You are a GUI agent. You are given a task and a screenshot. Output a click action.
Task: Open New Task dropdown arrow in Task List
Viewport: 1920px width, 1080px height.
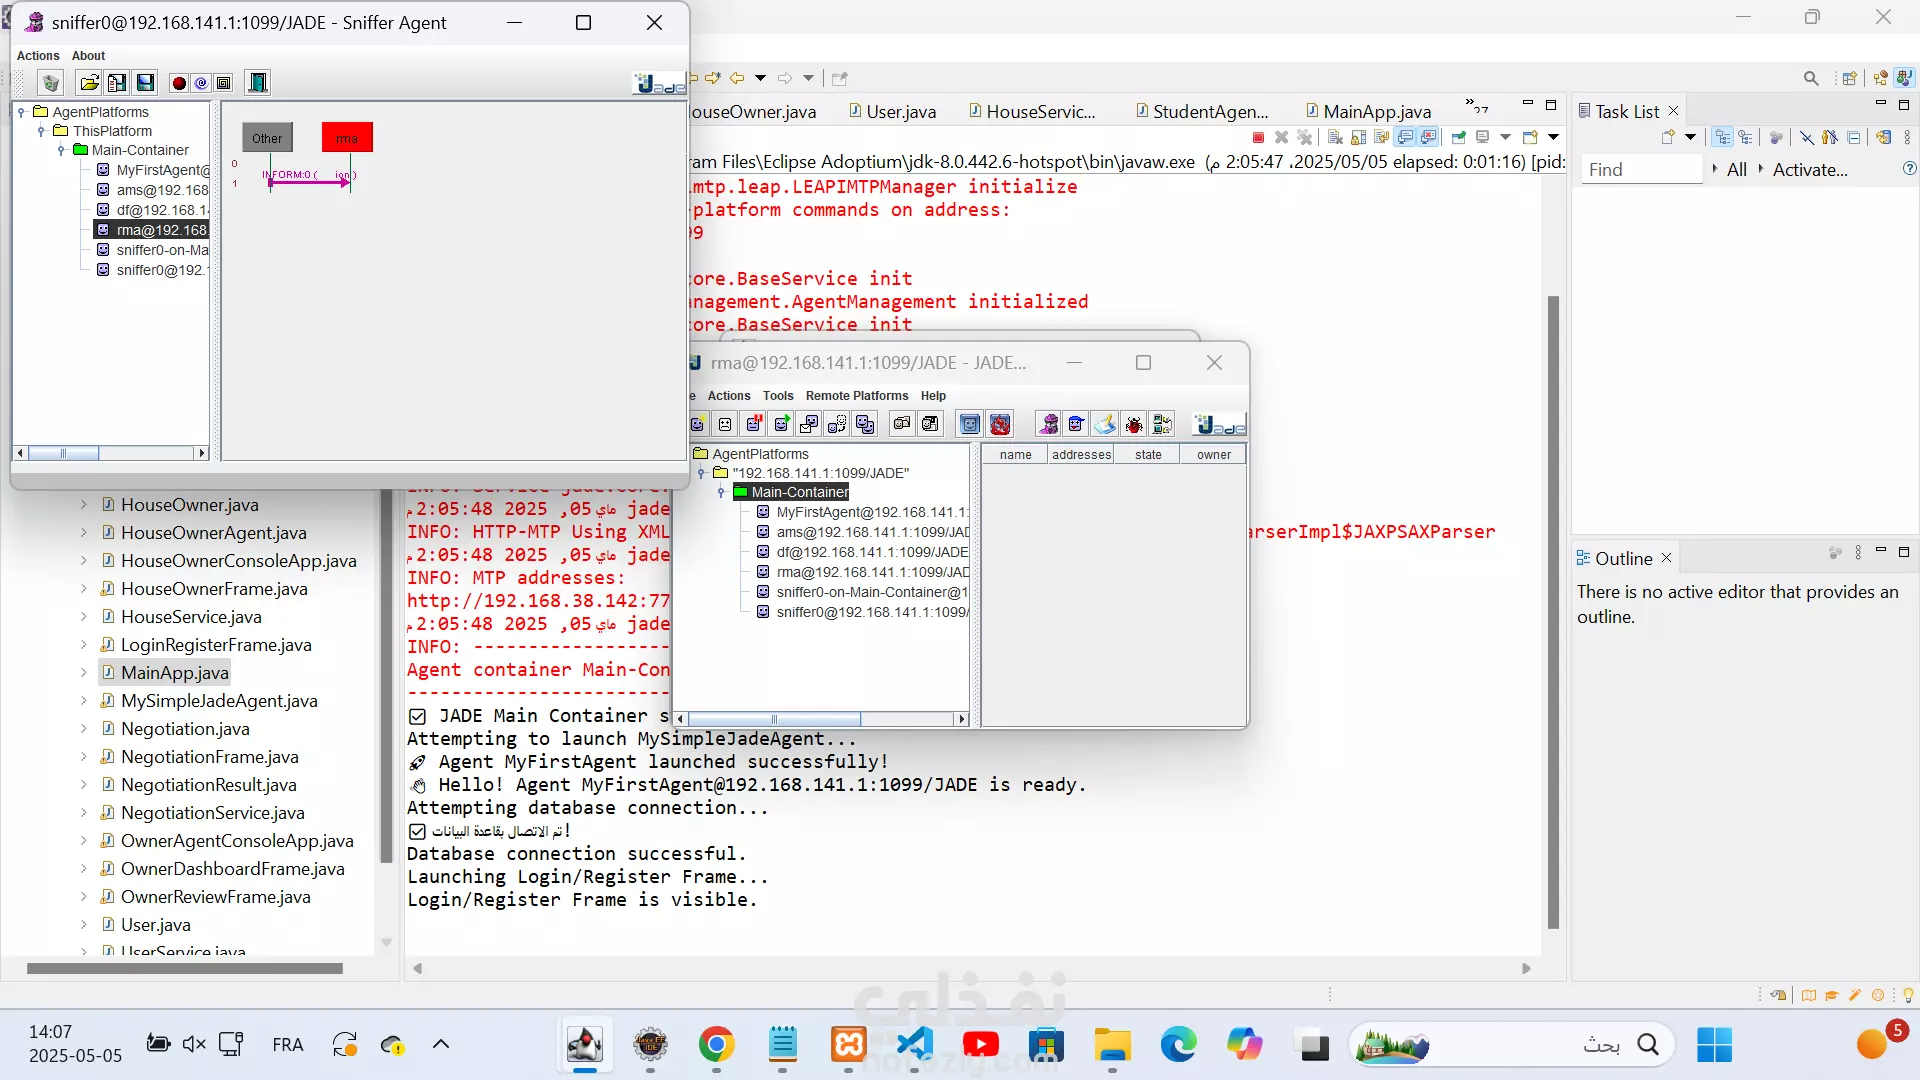click(1691, 137)
